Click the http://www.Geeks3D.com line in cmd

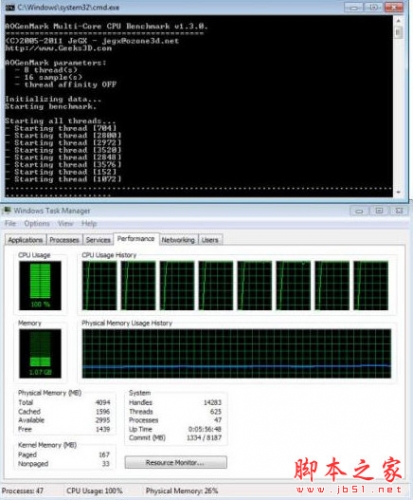pyautogui.click(x=59, y=48)
